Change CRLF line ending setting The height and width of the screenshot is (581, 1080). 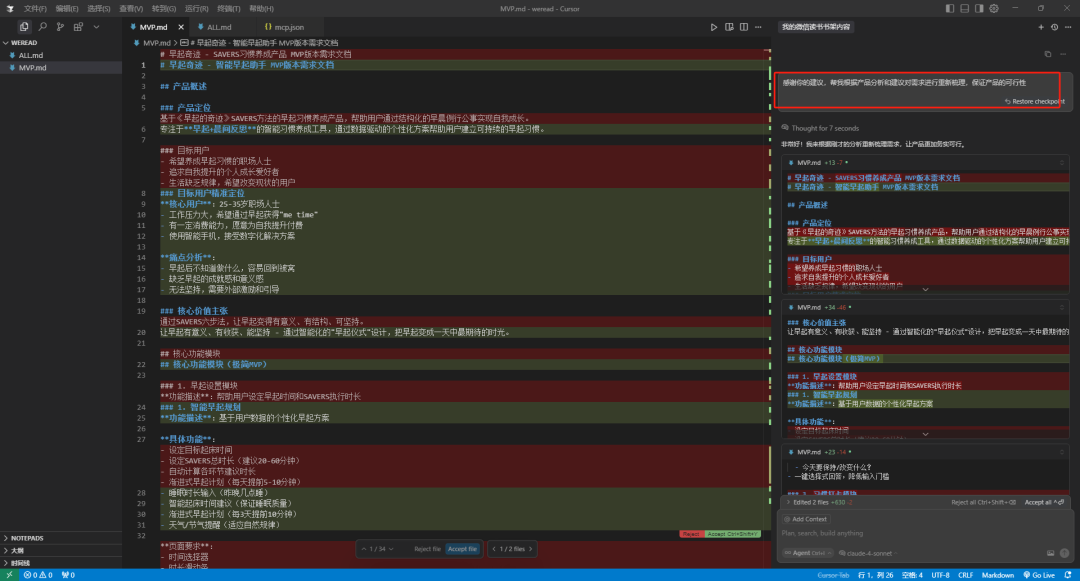point(966,575)
